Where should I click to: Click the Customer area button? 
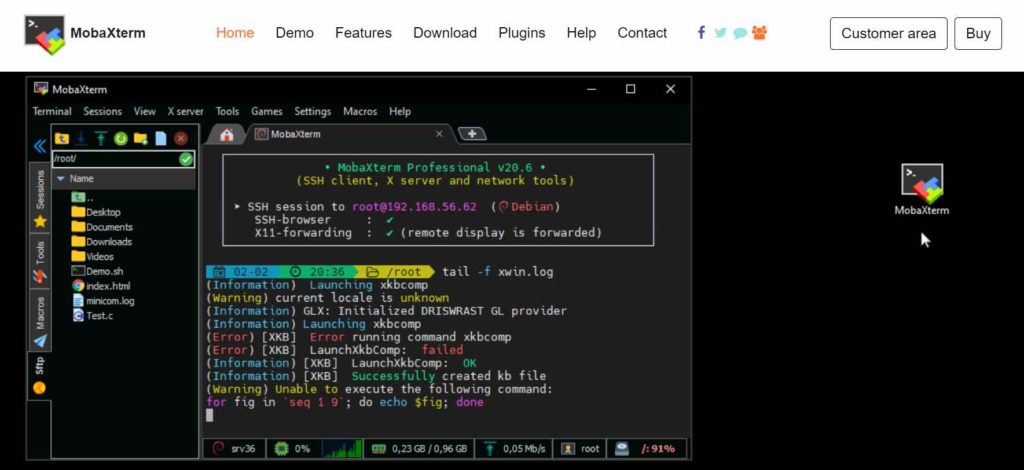point(888,33)
